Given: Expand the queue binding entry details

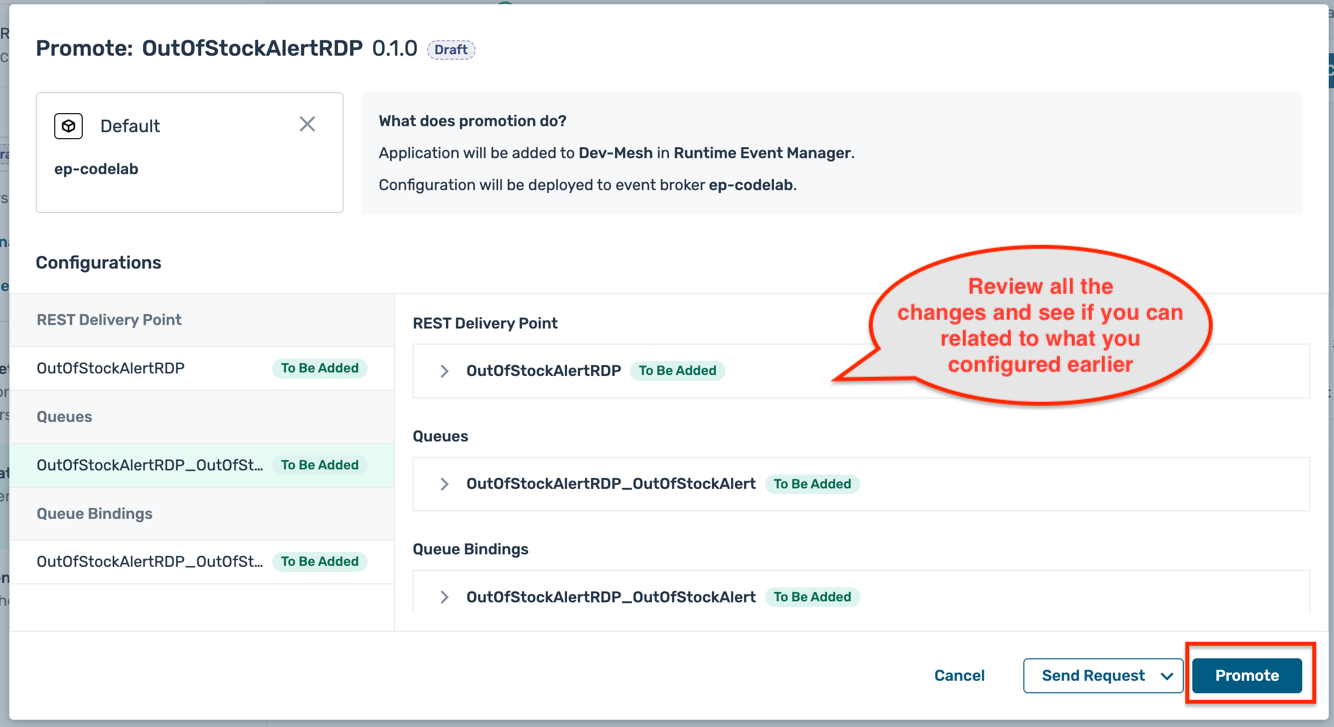Looking at the screenshot, I should click(444, 596).
